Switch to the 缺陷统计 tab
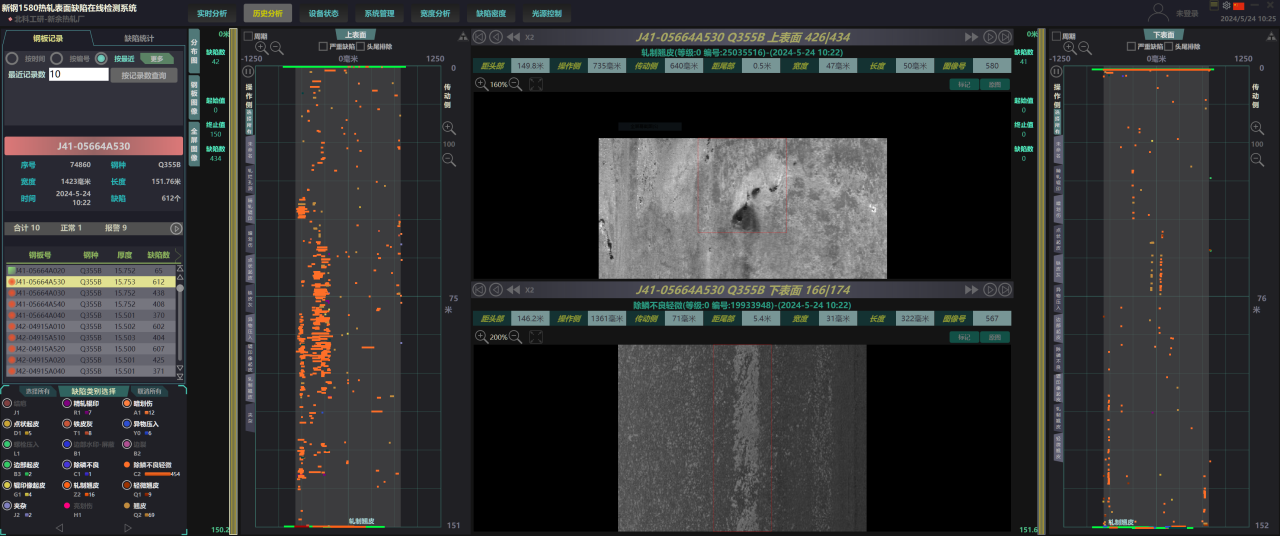 tap(138, 38)
